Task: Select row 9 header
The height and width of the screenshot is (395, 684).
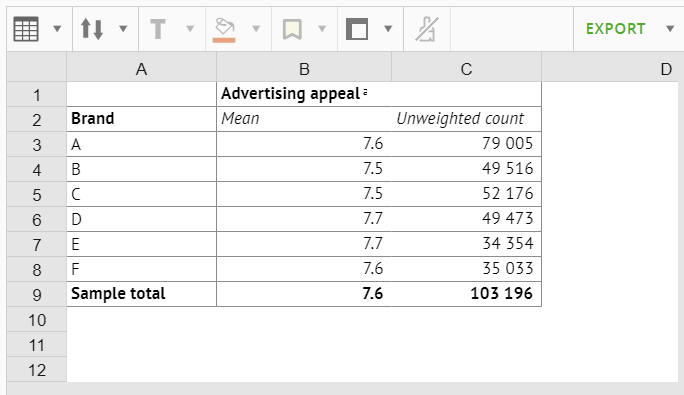Action: click(37, 295)
